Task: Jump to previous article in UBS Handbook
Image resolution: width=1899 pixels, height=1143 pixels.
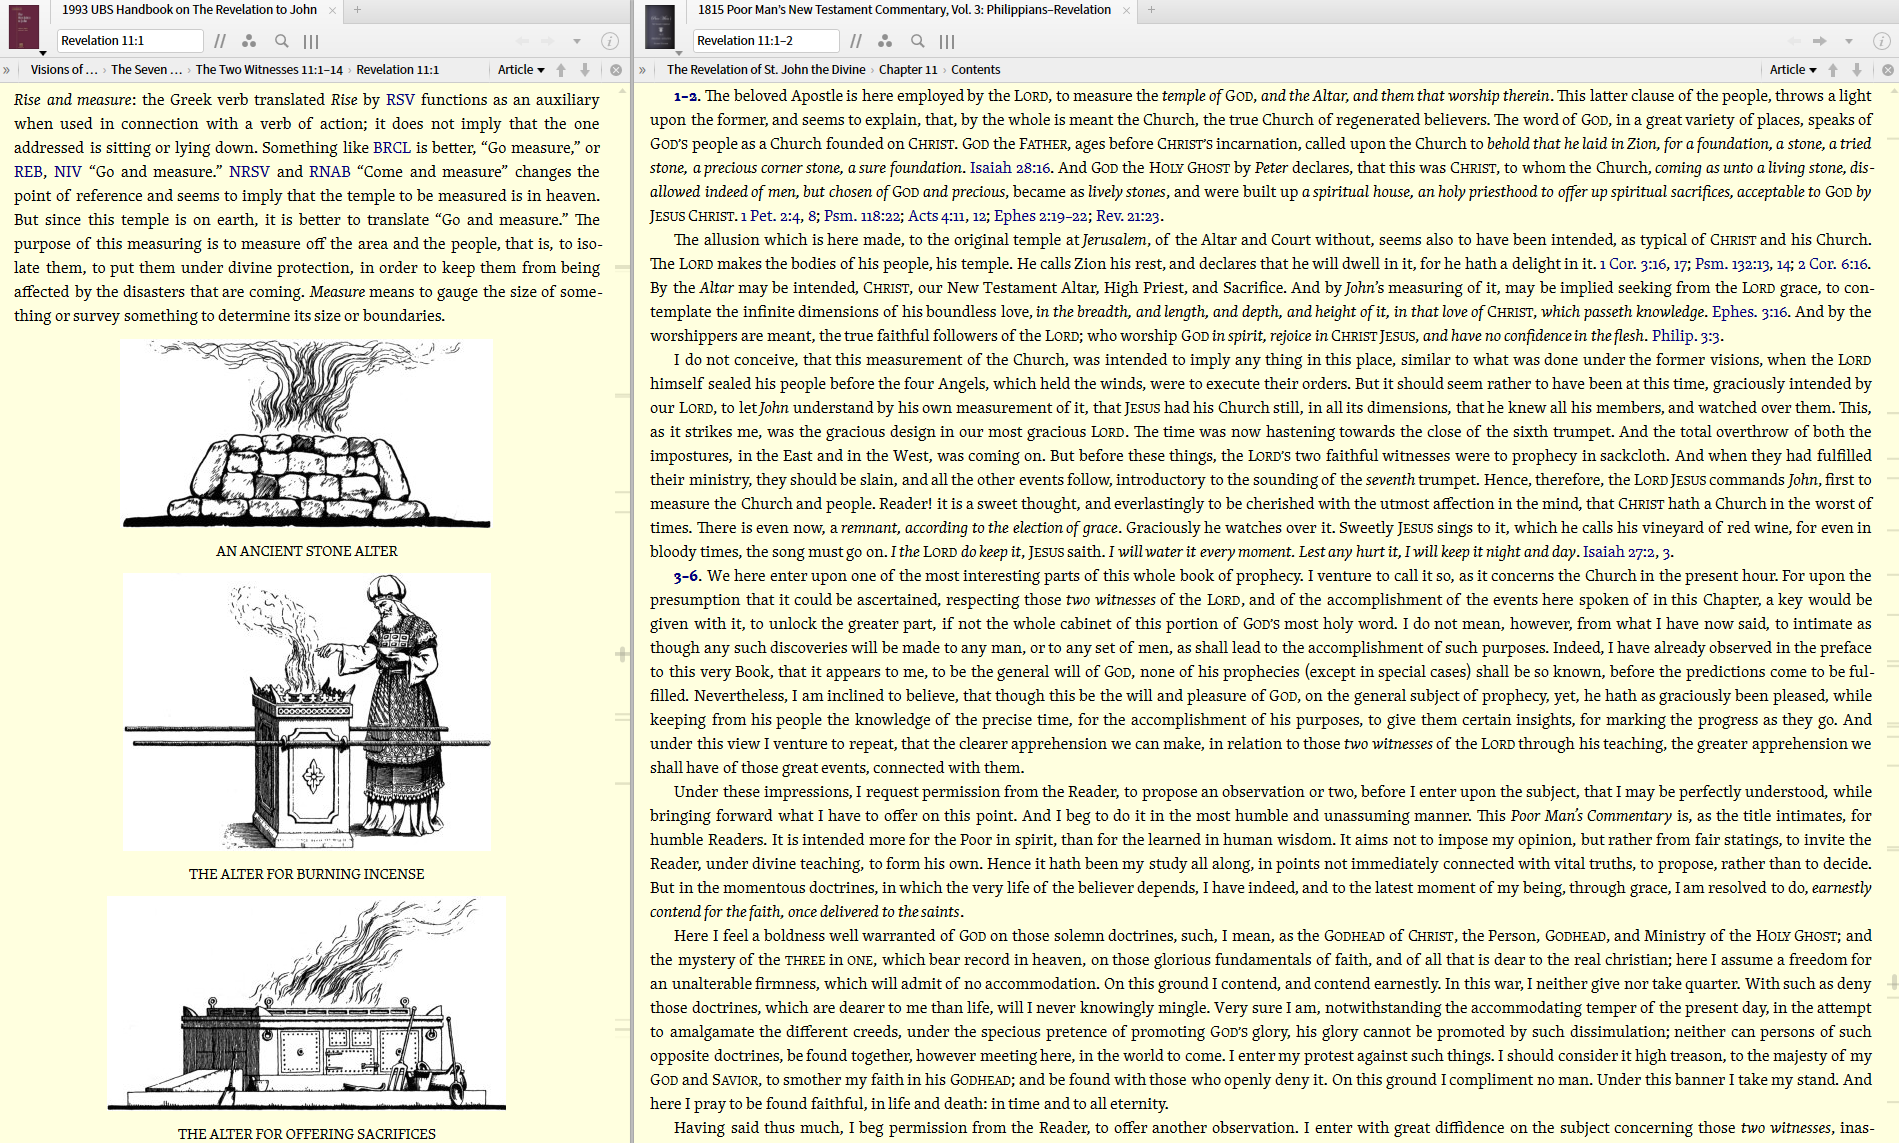Action: [x=561, y=70]
